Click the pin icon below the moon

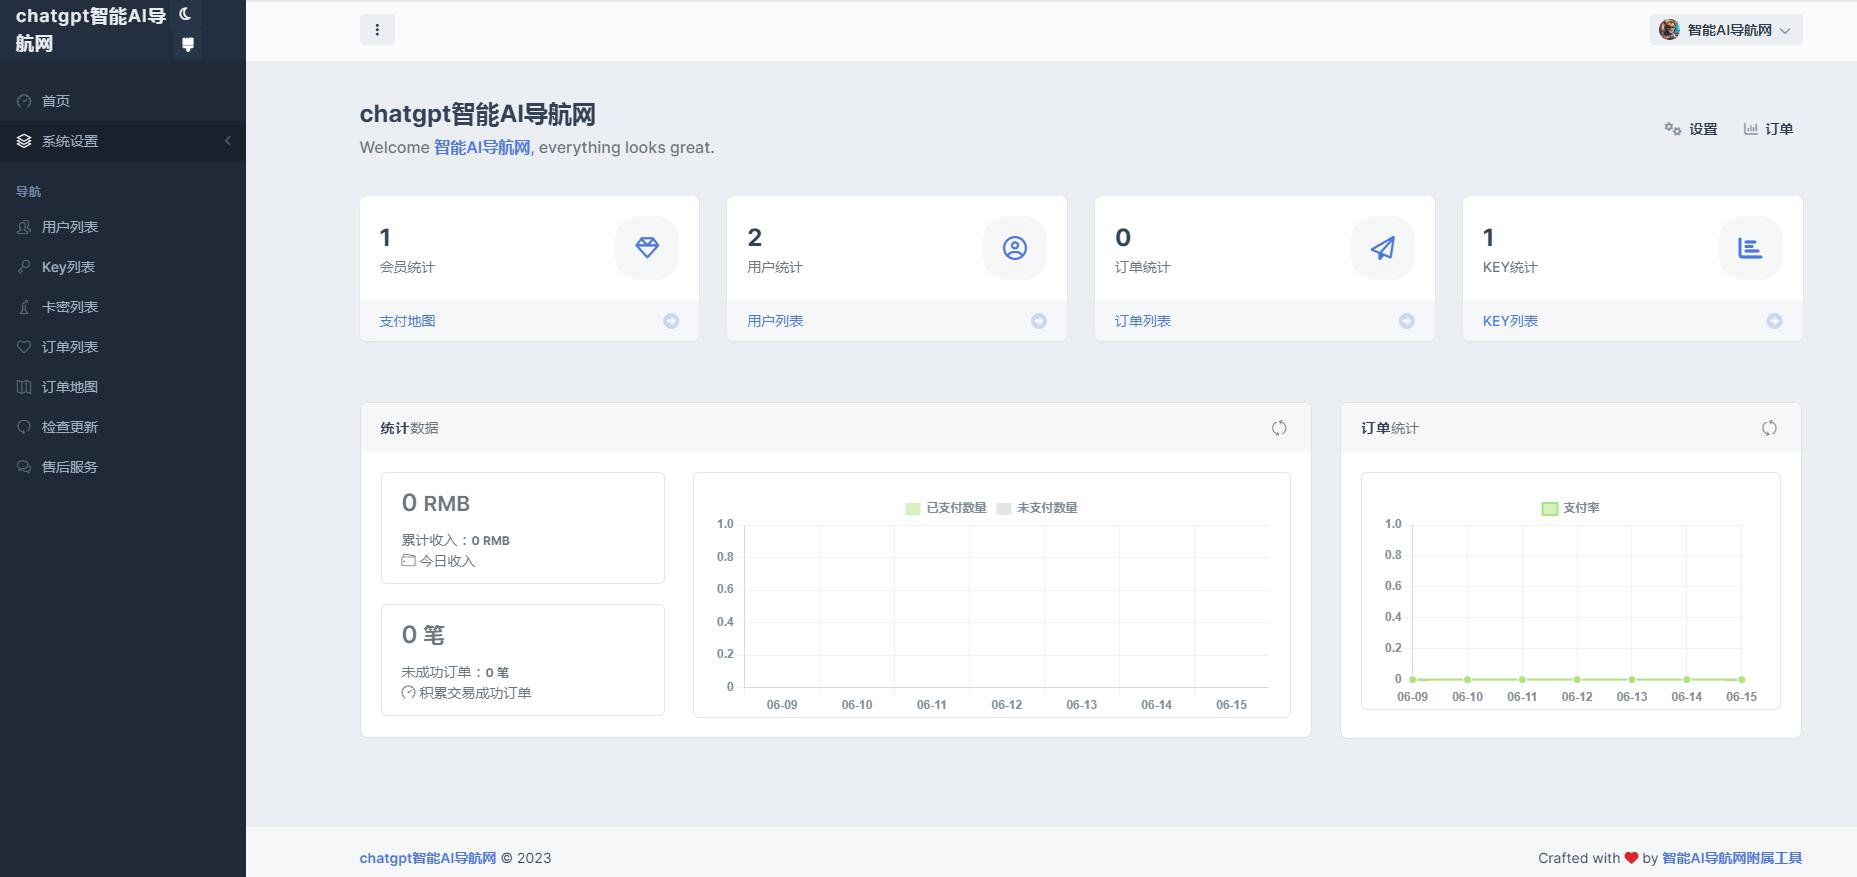187,44
